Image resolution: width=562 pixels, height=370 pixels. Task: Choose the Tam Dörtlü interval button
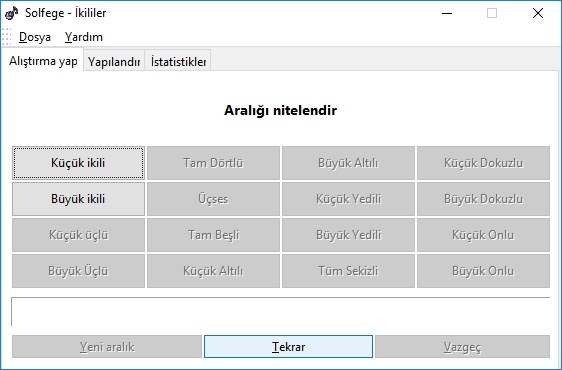tap(213, 163)
